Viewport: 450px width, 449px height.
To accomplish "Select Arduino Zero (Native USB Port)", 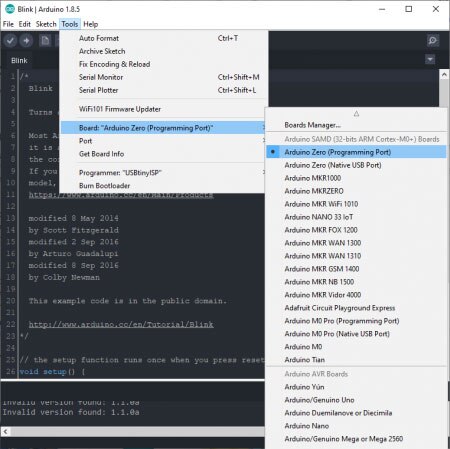I will pyautogui.click(x=356, y=165).
